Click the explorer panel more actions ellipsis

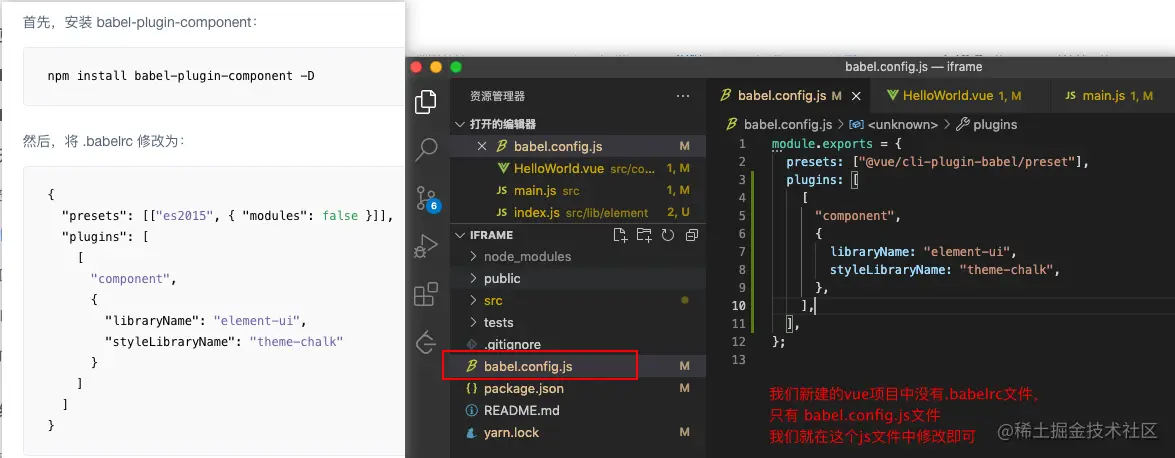coord(683,96)
